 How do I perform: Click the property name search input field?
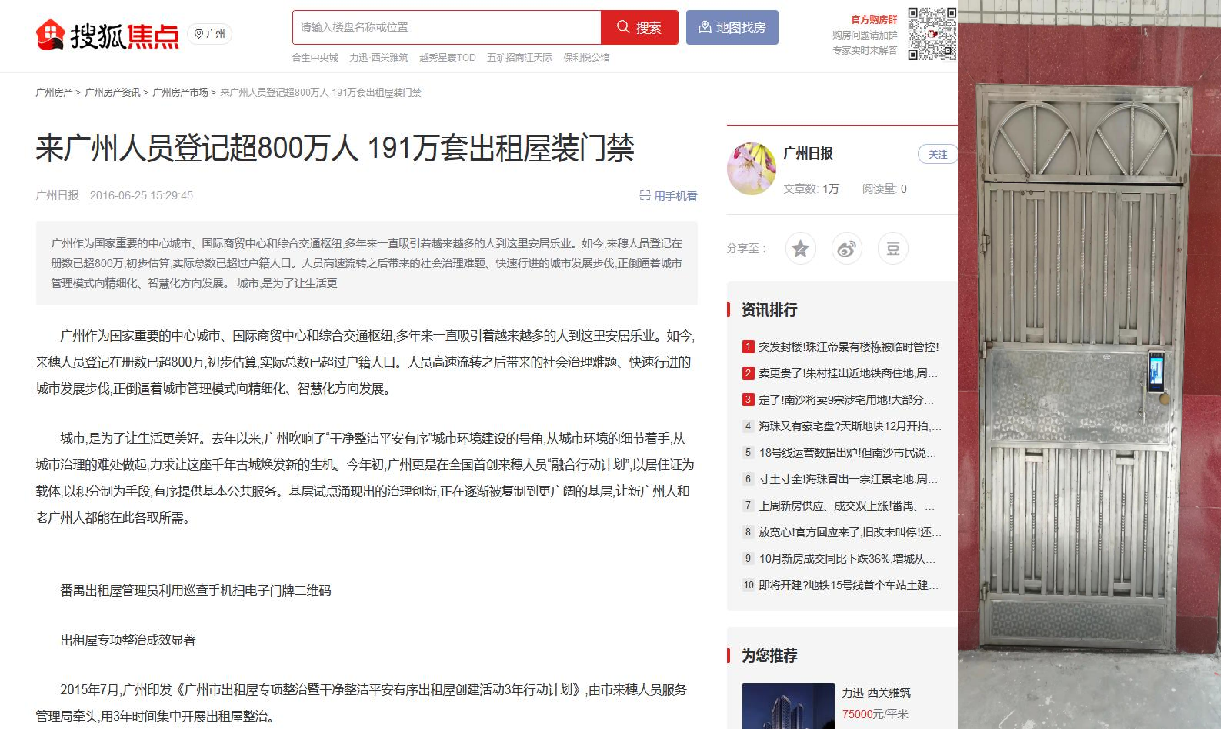click(x=447, y=28)
